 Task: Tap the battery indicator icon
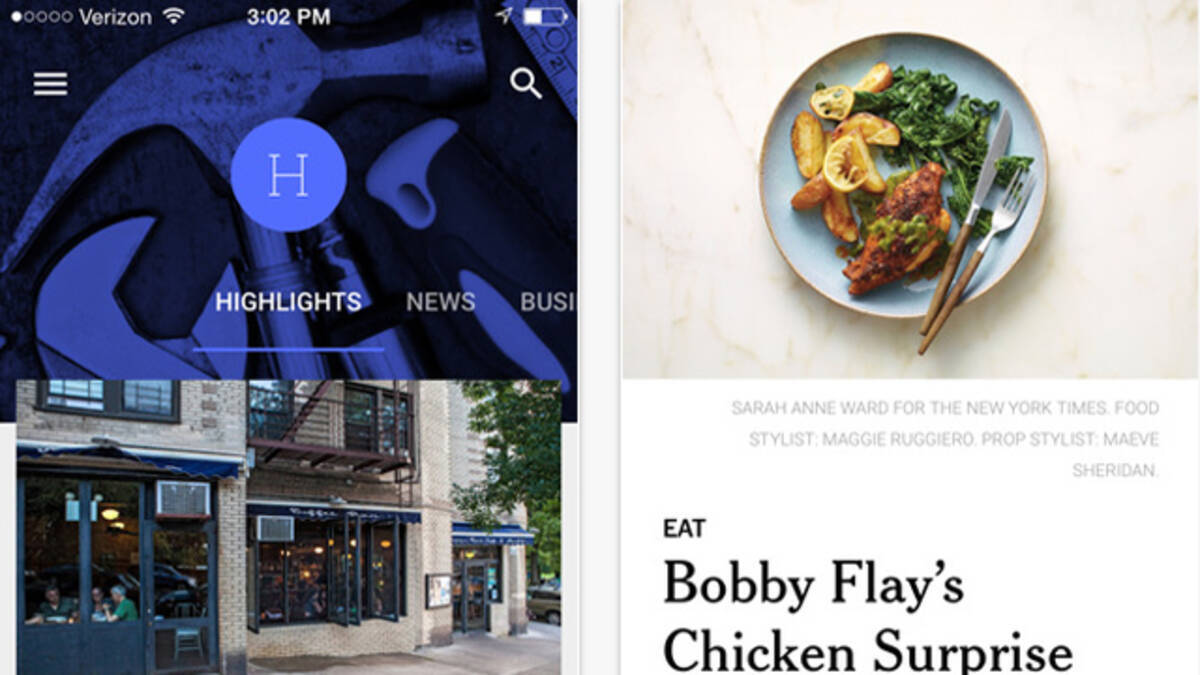point(545,17)
